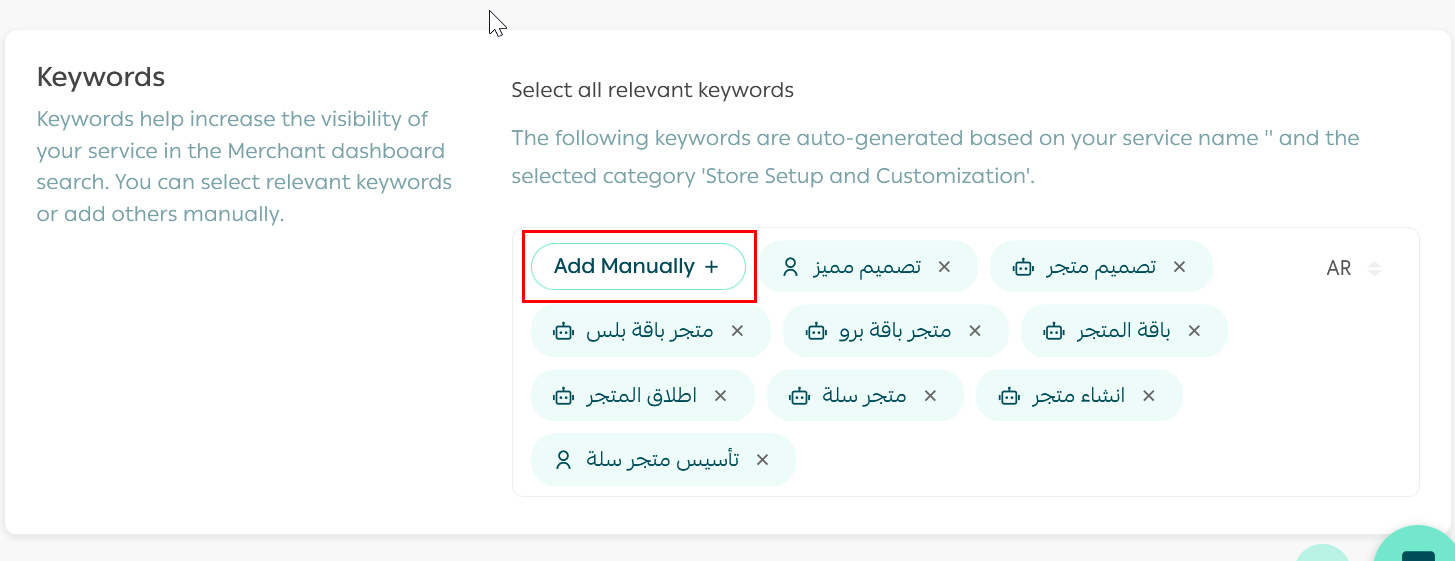The image size is (1455, 561).
Task: Remove the 'متجر باقة برو' keyword chip
Action: tap(975, 331)
